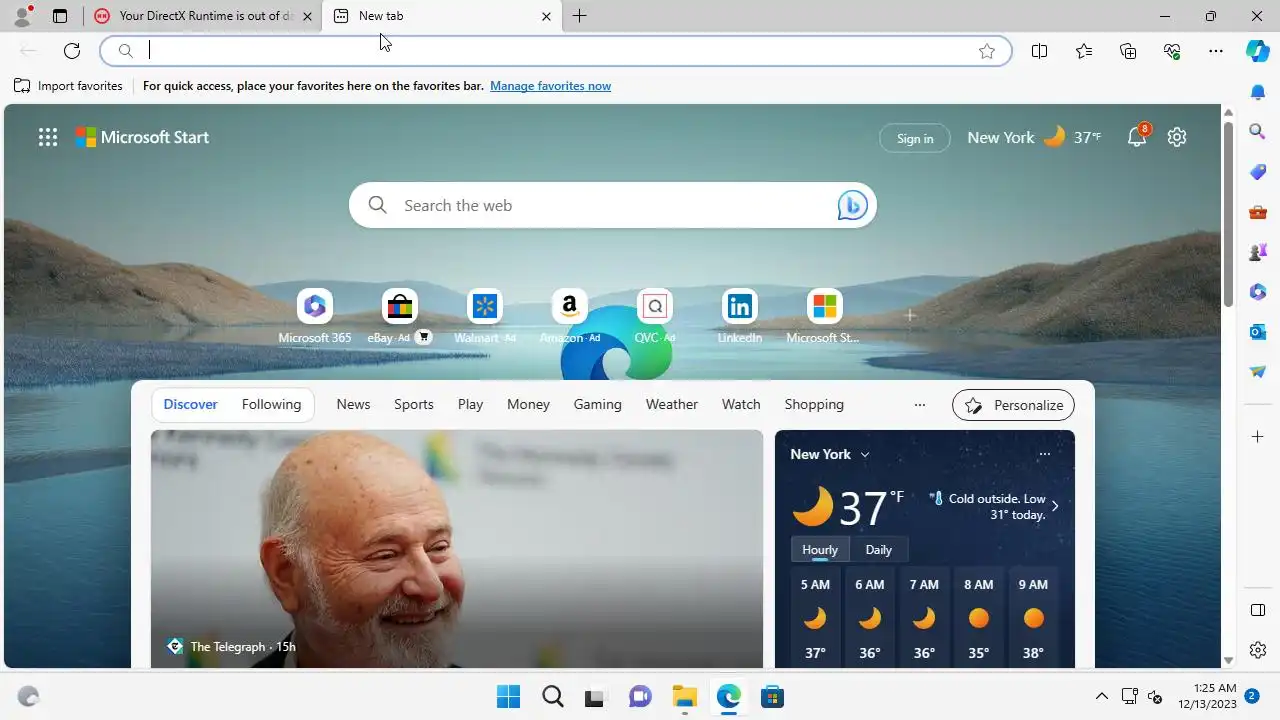Open File Explorer from the taskbar
Screen dimensions: 1280x720
(x=684, y=696)
